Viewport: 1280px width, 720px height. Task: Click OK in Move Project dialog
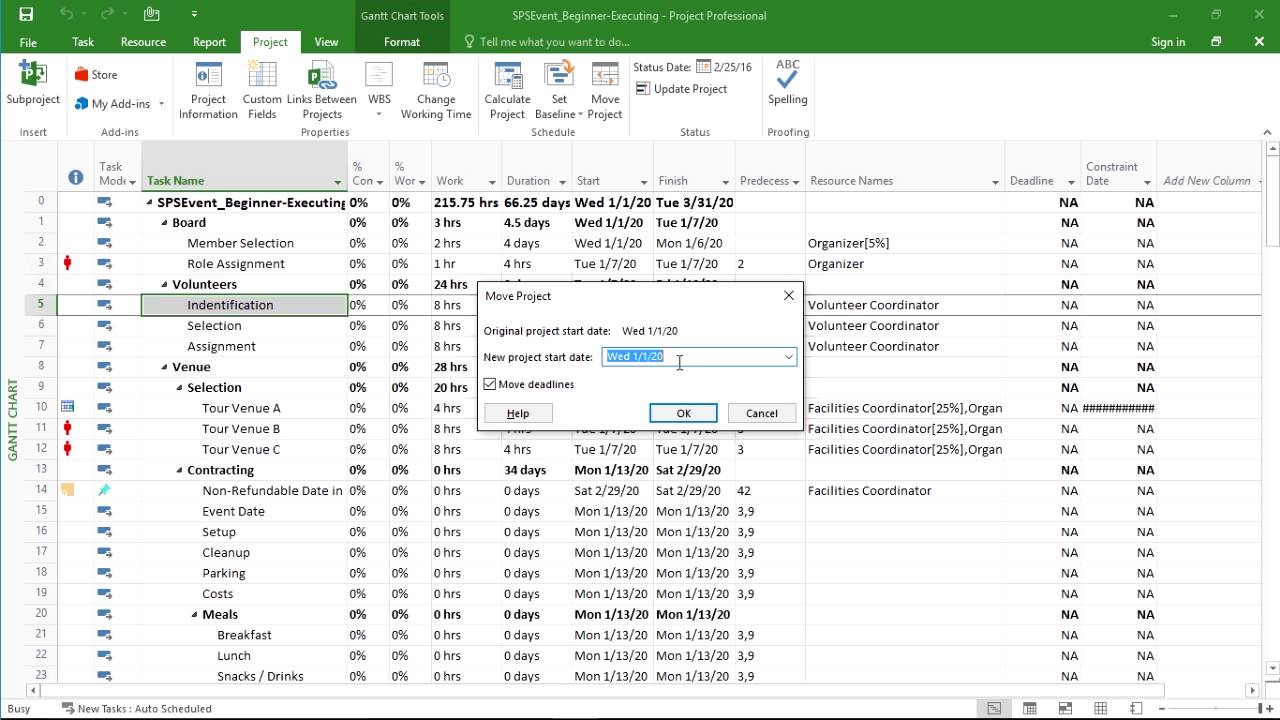683,413
